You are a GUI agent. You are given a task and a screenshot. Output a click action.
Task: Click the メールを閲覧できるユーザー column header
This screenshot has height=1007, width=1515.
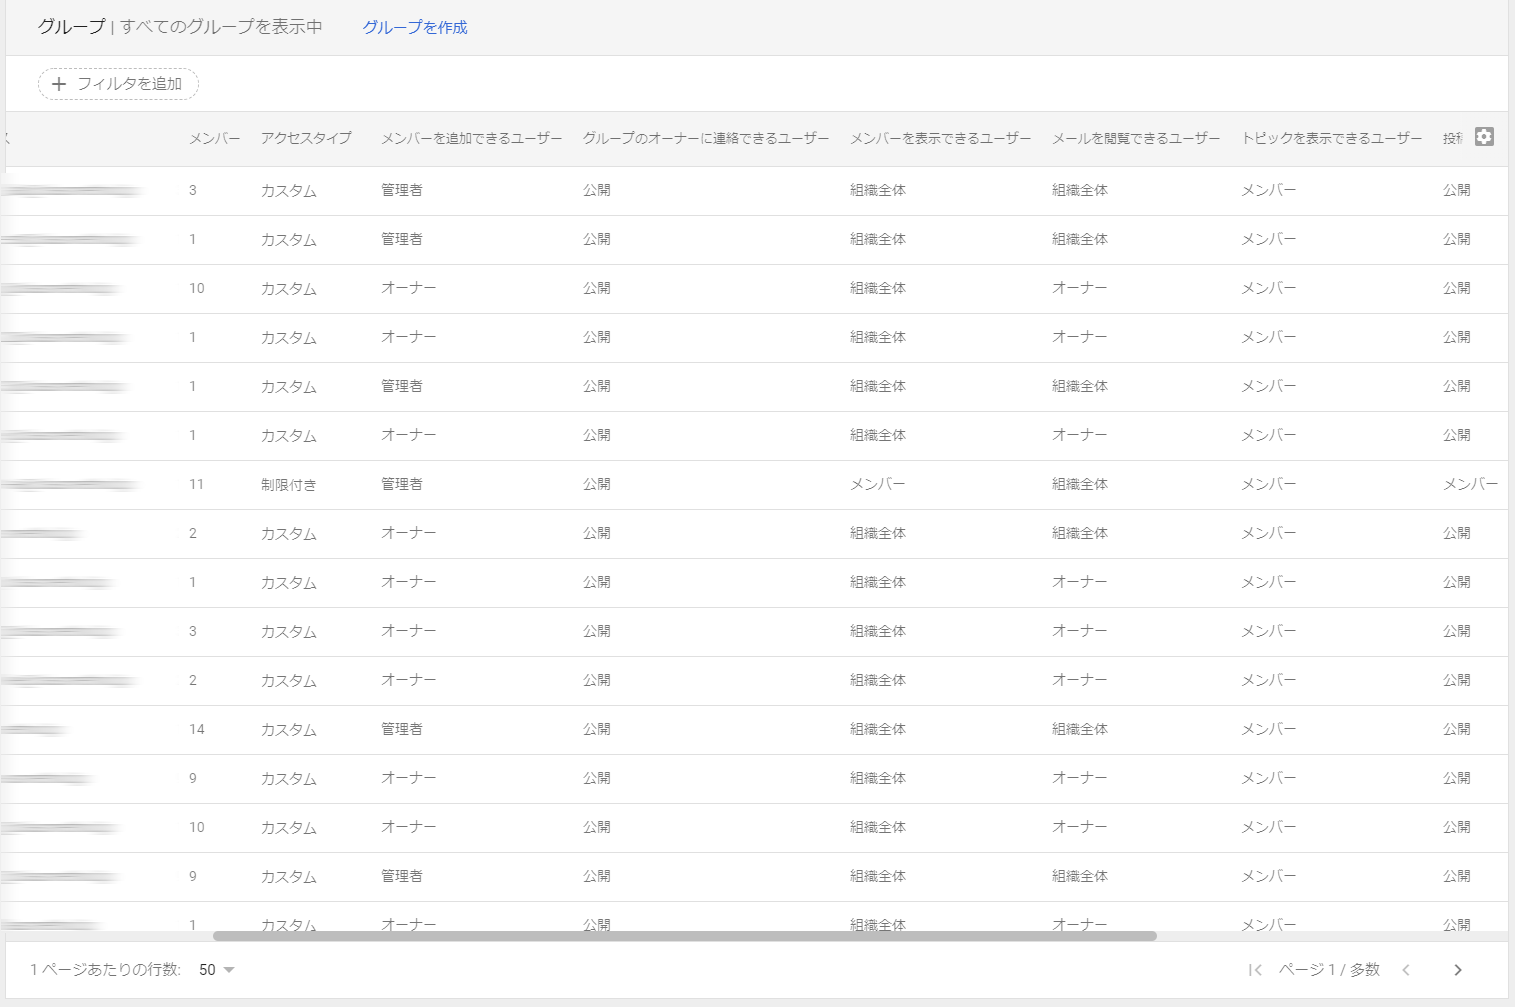click(1135, 139)
